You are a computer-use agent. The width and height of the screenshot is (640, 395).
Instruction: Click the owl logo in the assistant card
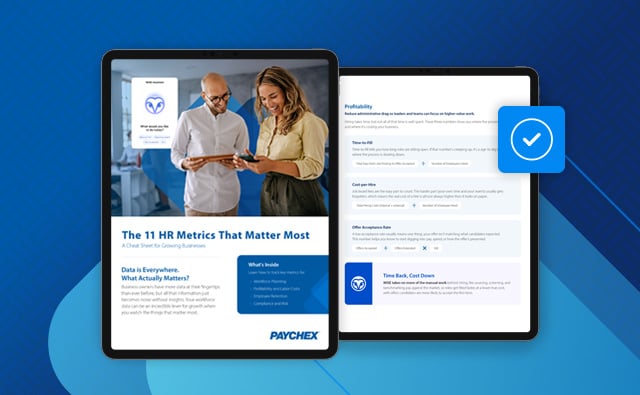click(155, 104)
